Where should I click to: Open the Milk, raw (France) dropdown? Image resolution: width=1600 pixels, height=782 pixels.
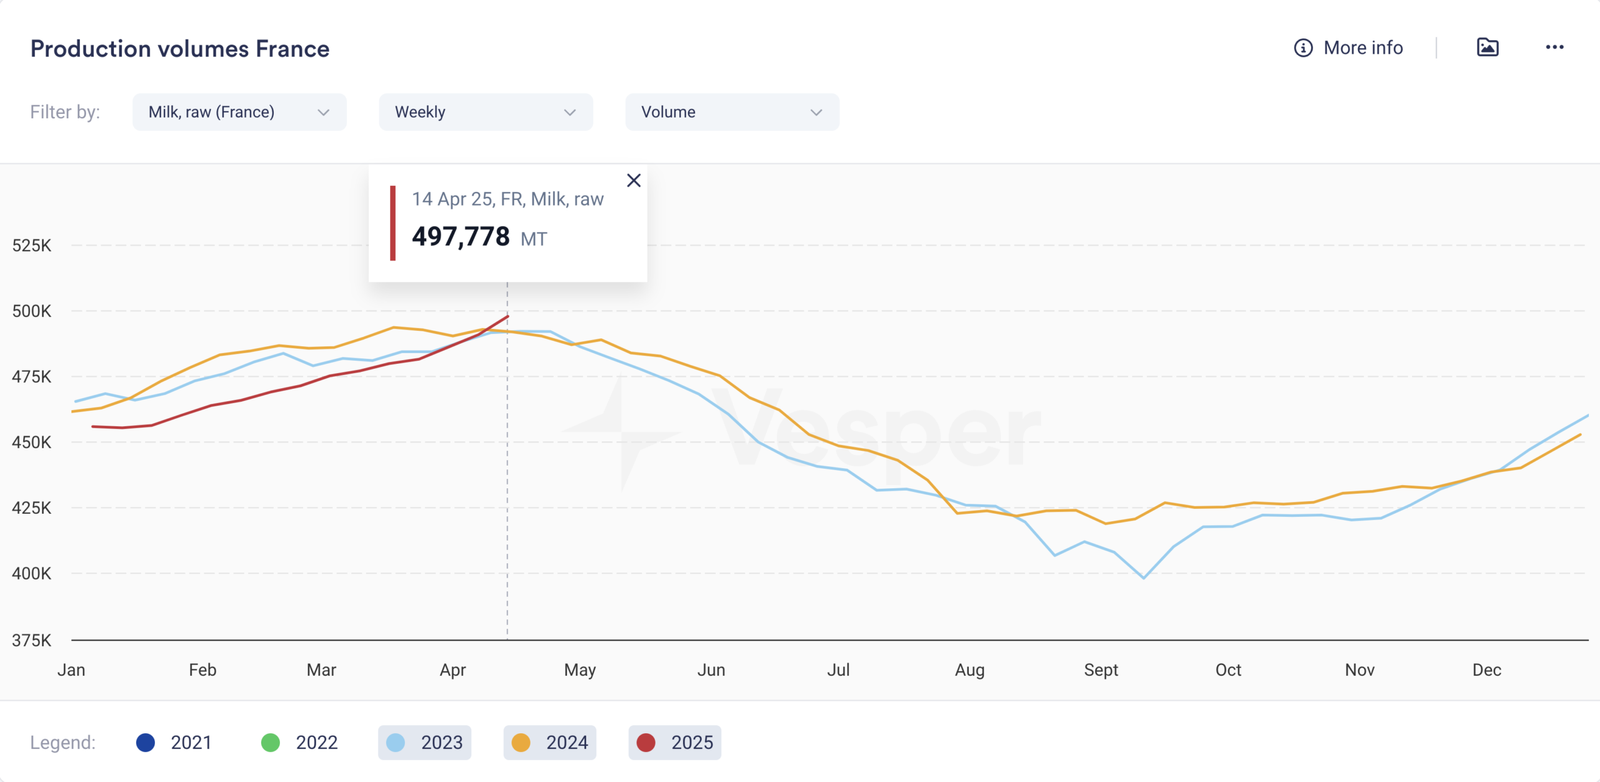coord(239,112)
